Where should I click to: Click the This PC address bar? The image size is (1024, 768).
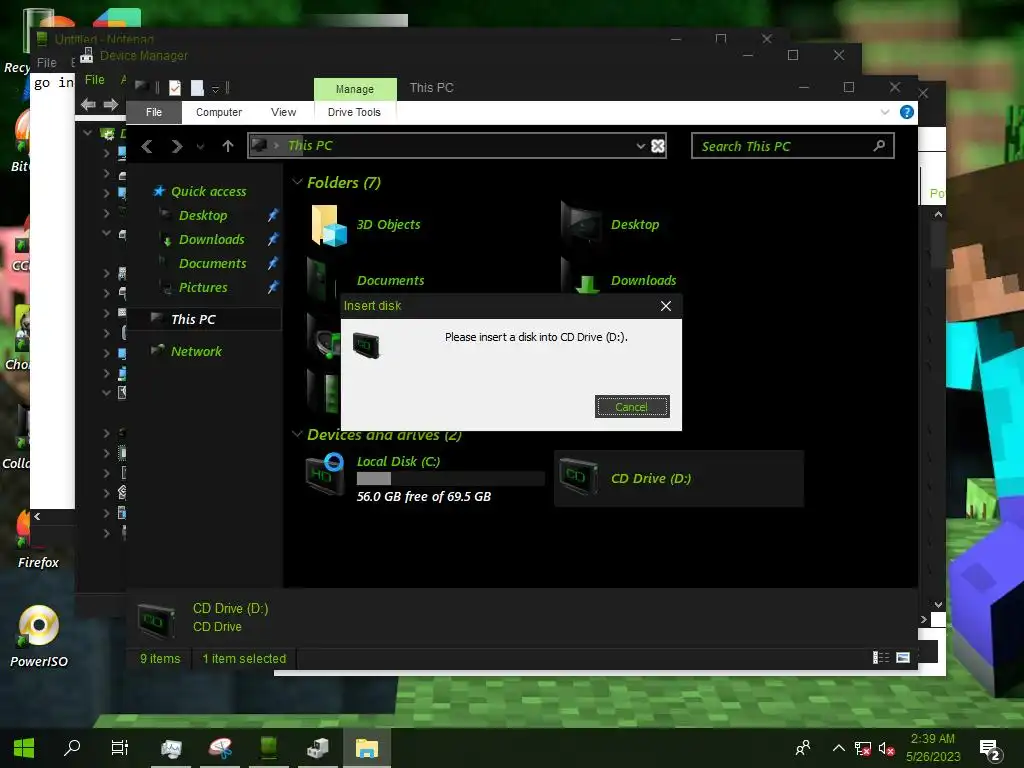pos(457,146)
